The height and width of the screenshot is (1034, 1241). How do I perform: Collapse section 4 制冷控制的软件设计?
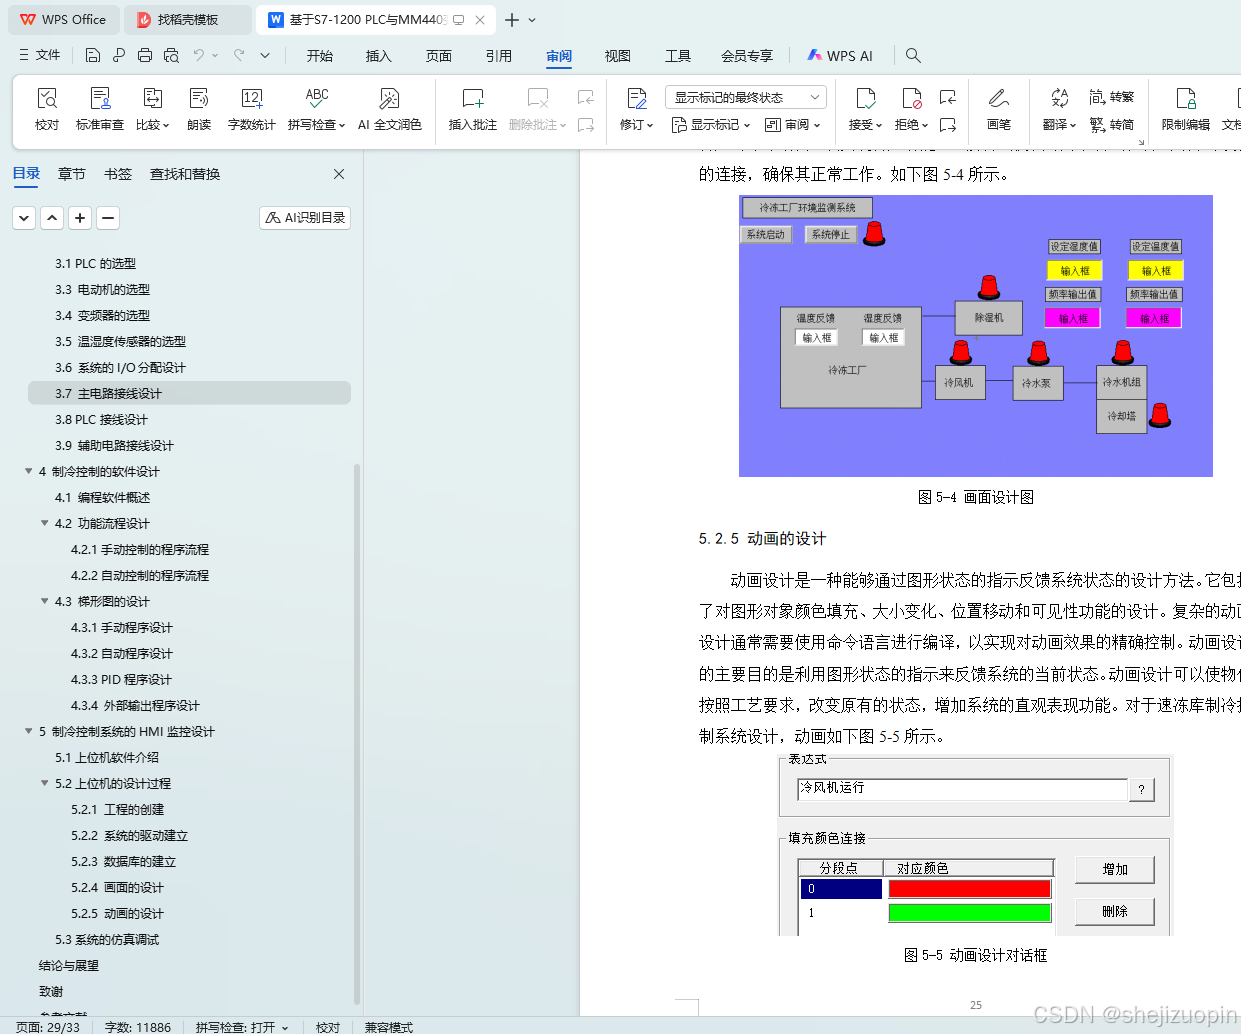tap(28, 471)
